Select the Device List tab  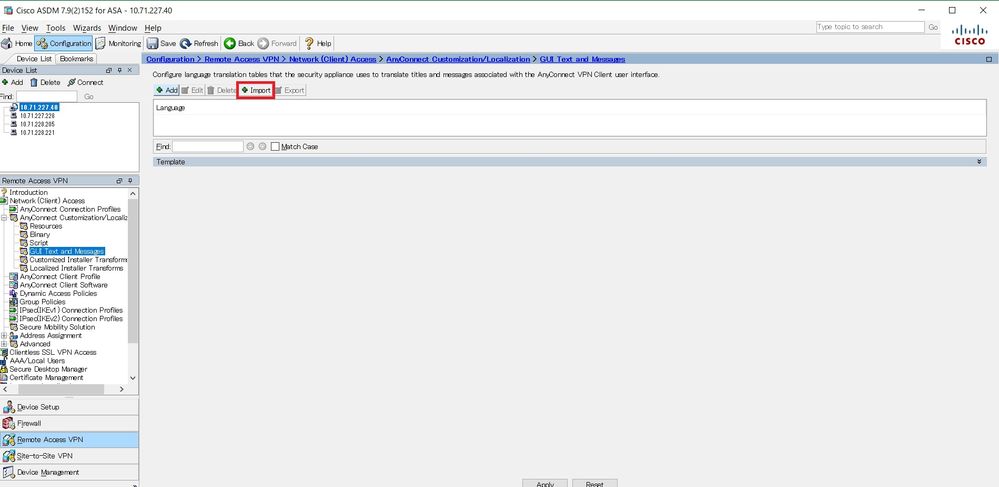click(x=35, y=59)
